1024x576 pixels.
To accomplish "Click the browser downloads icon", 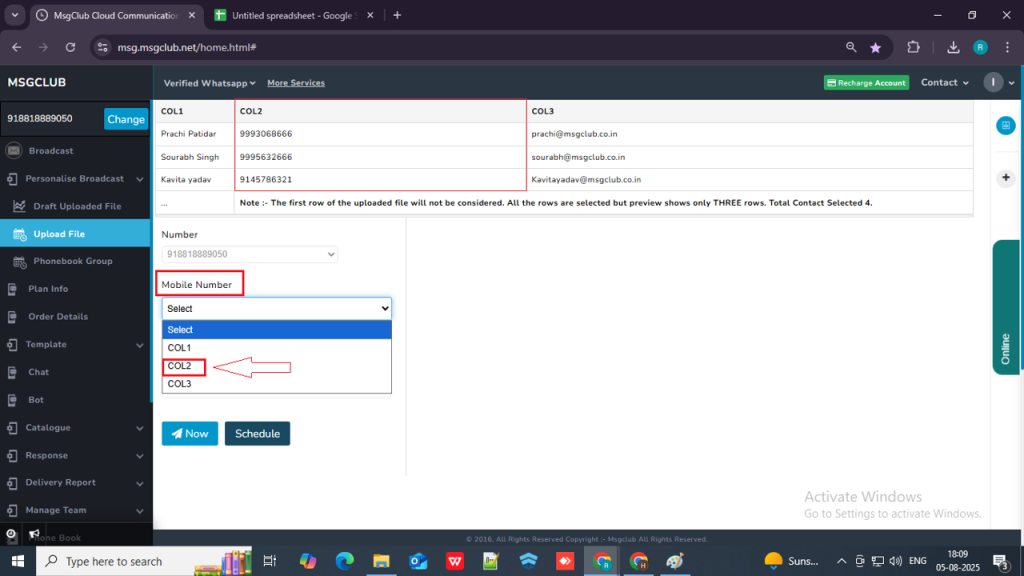I will [x=953, y=47].
